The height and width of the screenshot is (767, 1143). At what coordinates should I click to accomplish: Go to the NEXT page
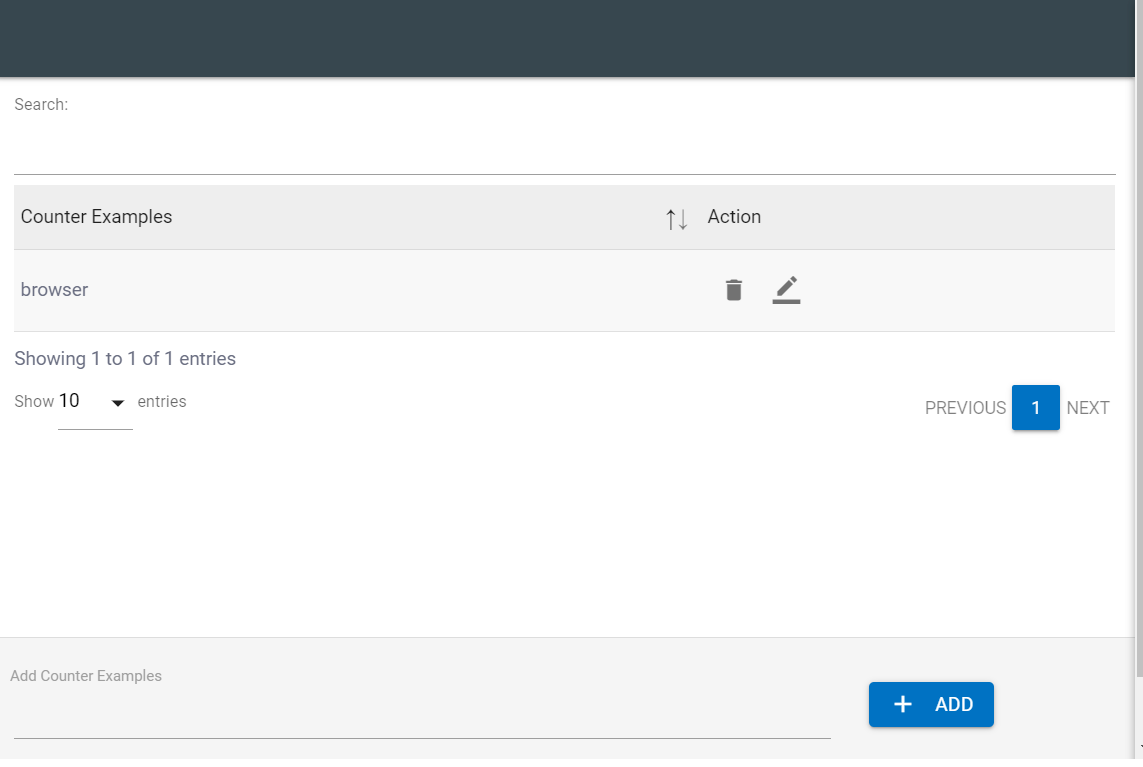(x=1088, y=408)
